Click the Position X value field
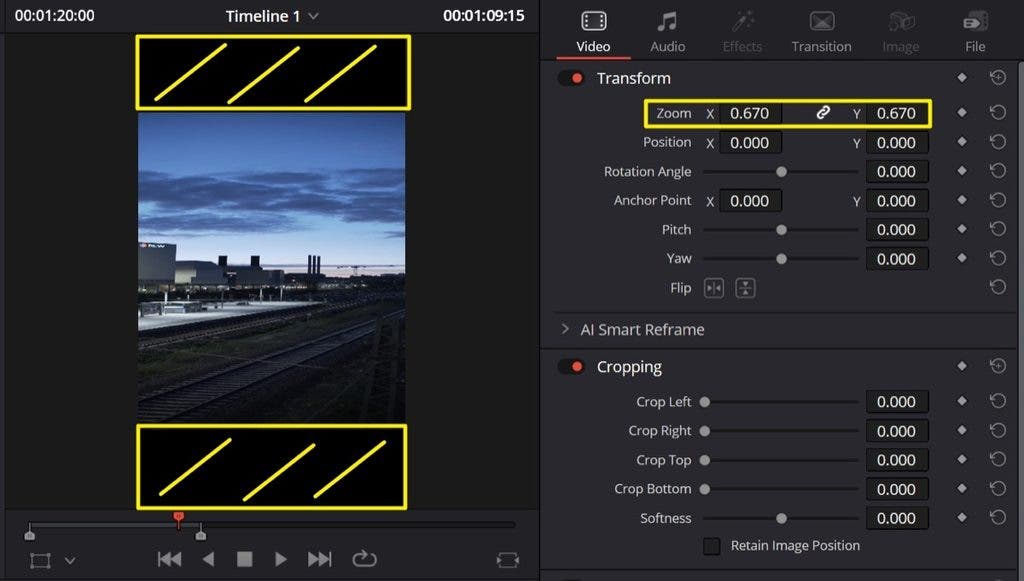The height and width of the screenshot is (581, 1024). pos(750,143)
